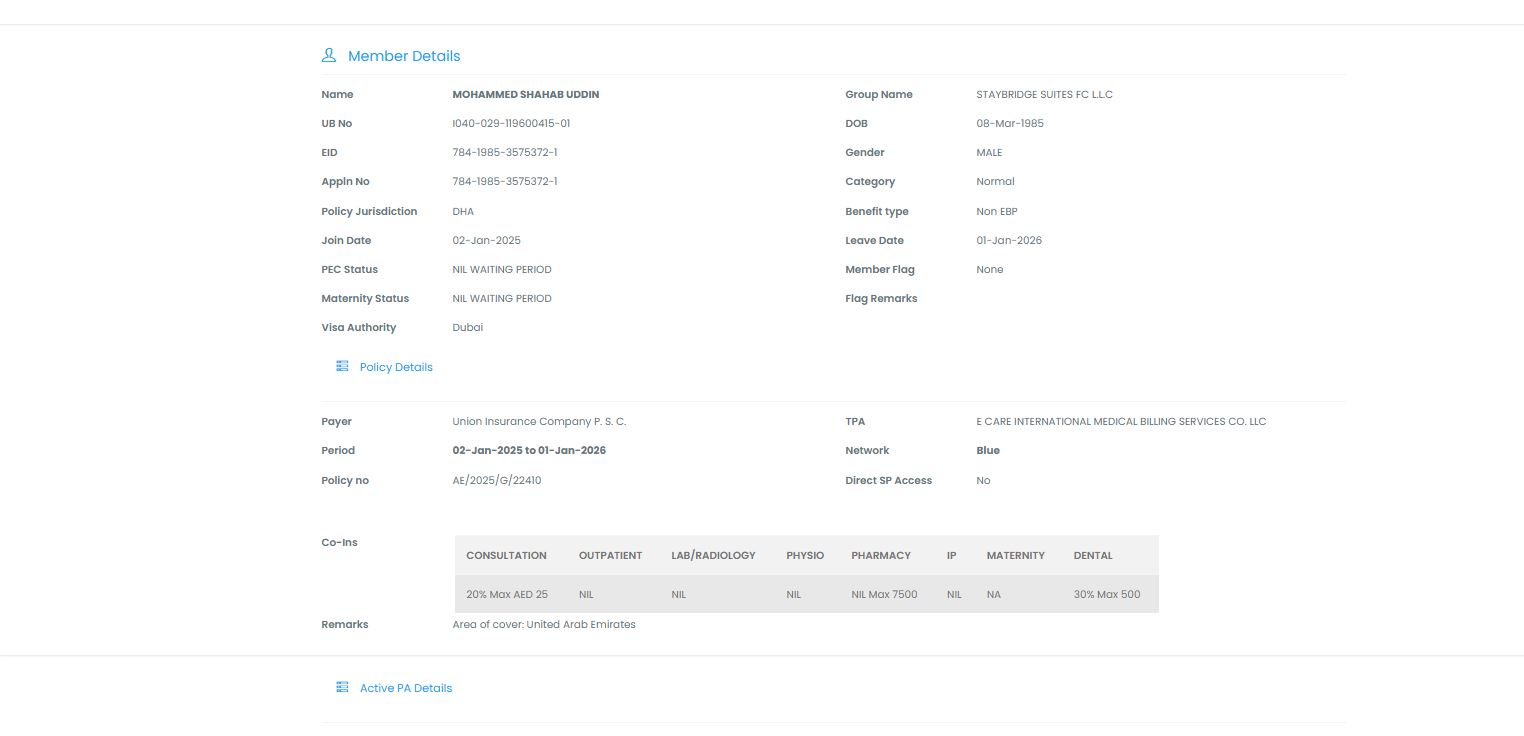
Task: Click the Direct SP Access value No
Action: click(983, 480)
